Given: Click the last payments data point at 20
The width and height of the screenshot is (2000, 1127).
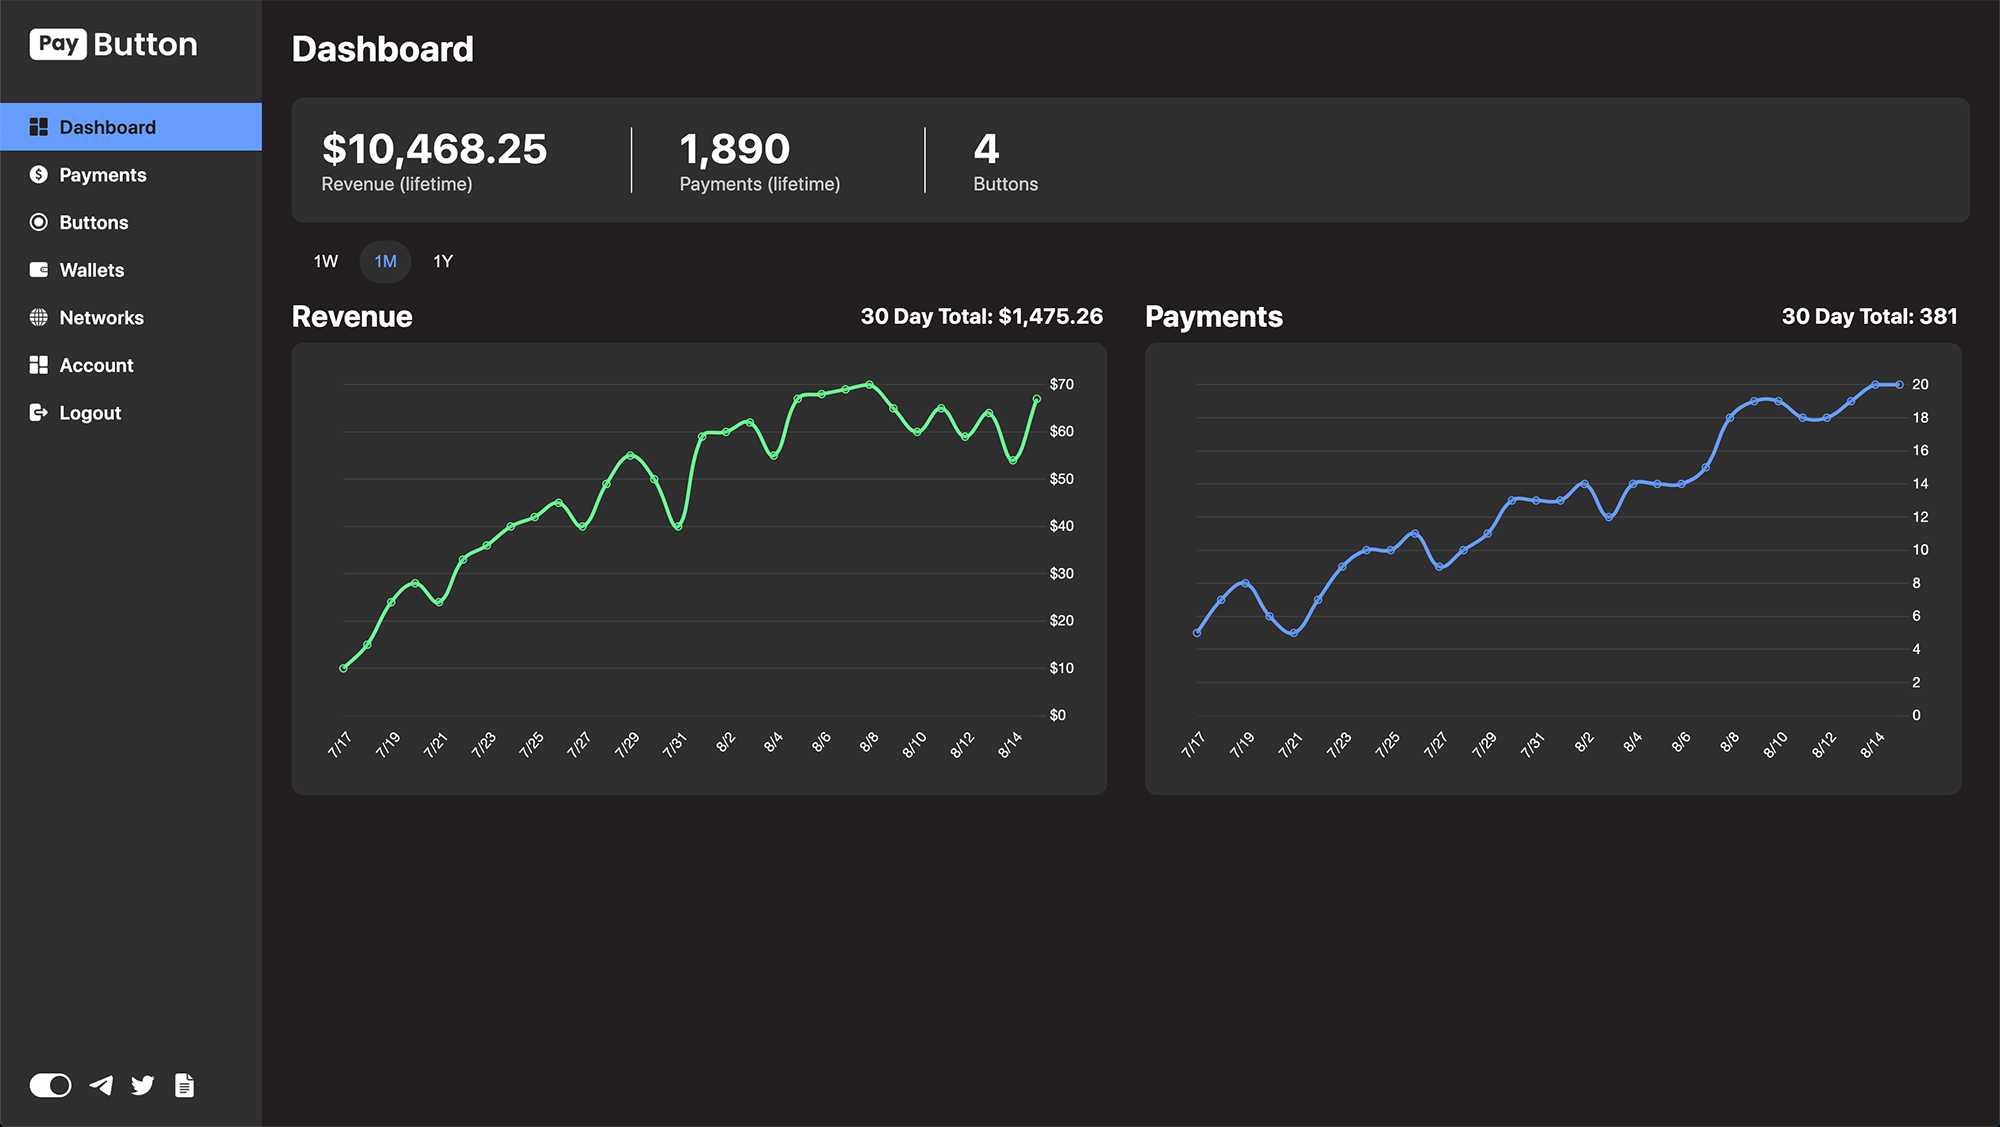Looking at the screenshot, I should [x=1899, y=384].
